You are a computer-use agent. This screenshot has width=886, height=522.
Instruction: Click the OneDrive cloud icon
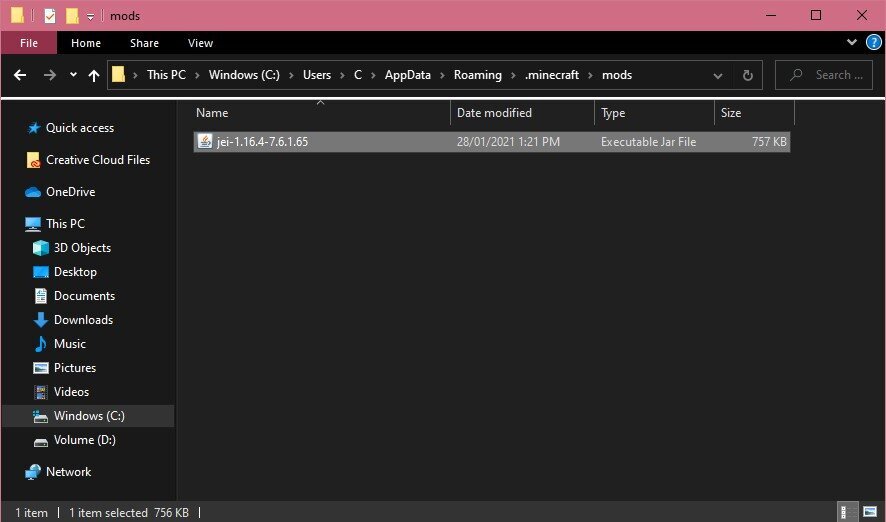pyautogui.click(x=33, y=192)
